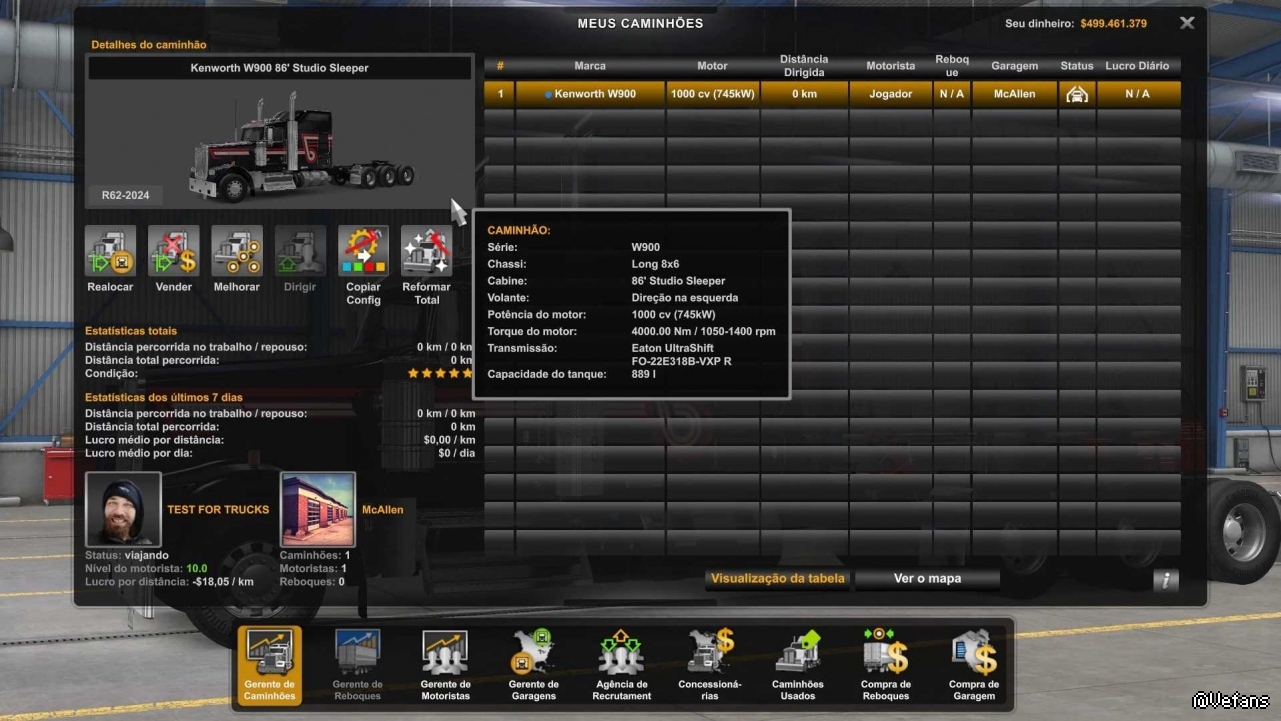This screenshot has height=721, width=1281.
Task: Click the Kenworth W900 86' Studio Sleeper title
Action: pos(280,68)
